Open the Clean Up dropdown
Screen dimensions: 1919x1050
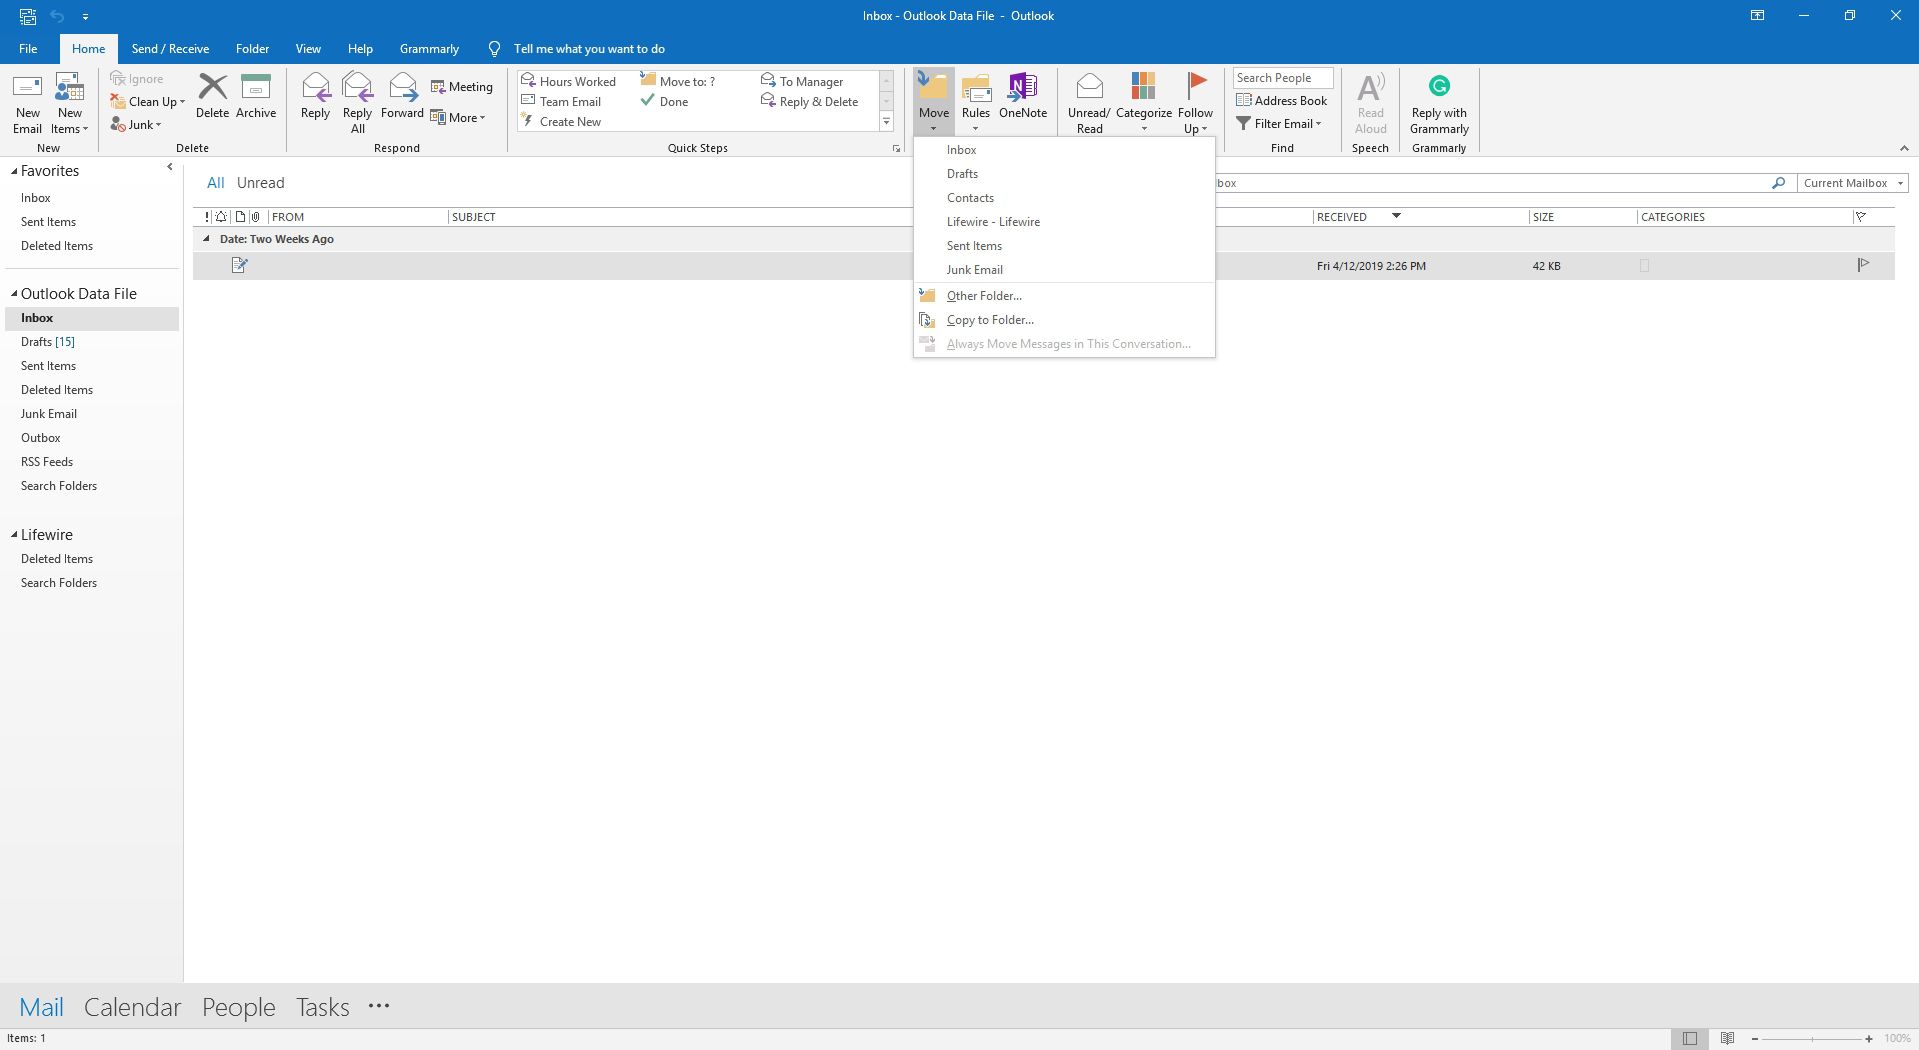click(x=148, y=101)
